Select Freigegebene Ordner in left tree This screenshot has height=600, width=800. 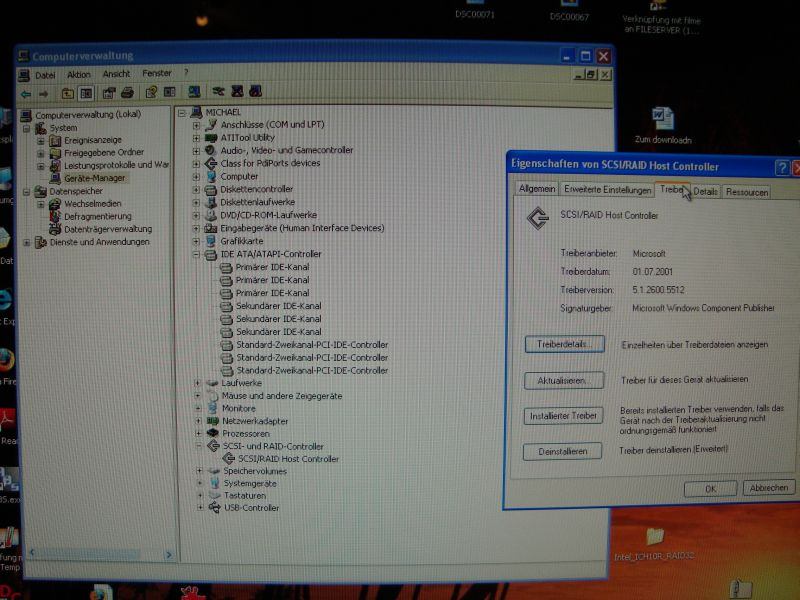[x=104, y=153]
